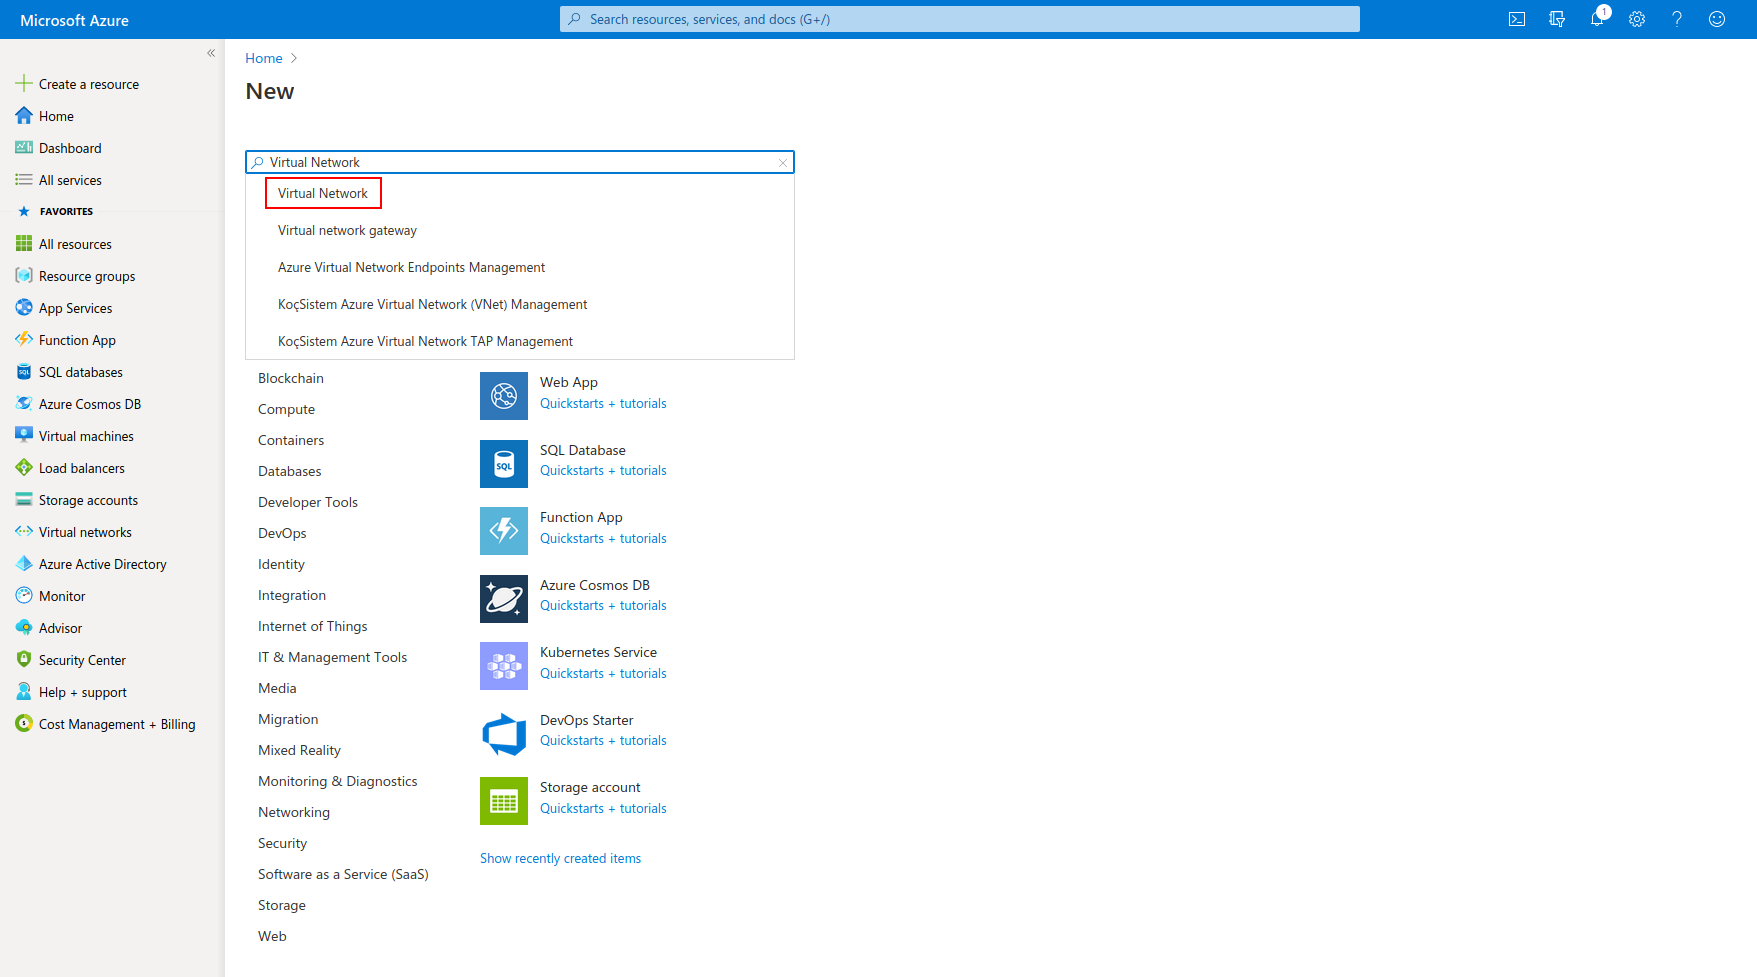
Task: Click the marketplace search input field
Action: click(520, 162)
